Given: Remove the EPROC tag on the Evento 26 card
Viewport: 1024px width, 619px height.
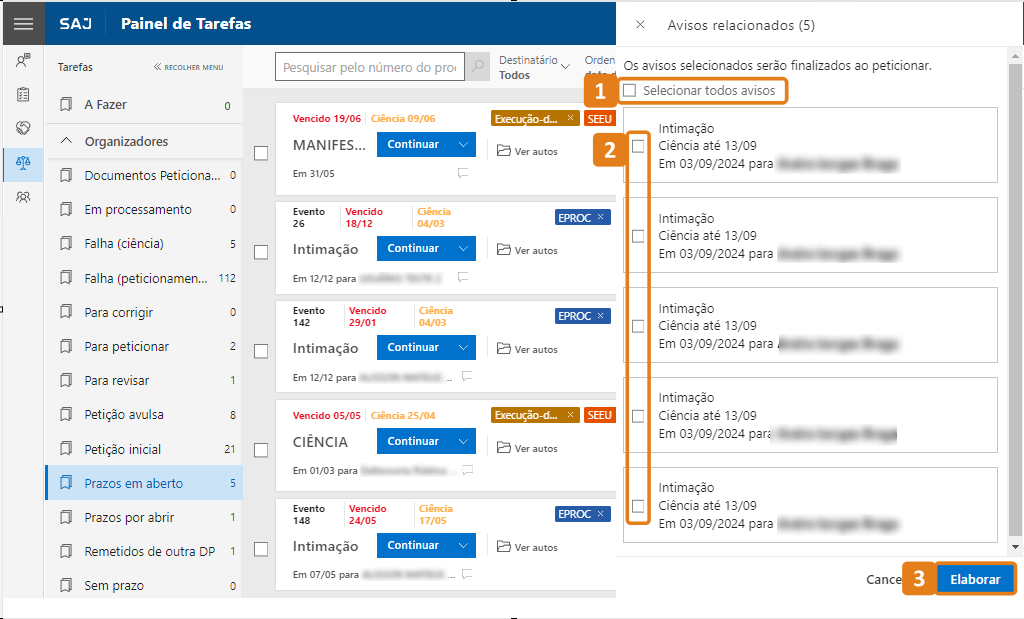Looking at the screenshot, I should click(601, 217).
